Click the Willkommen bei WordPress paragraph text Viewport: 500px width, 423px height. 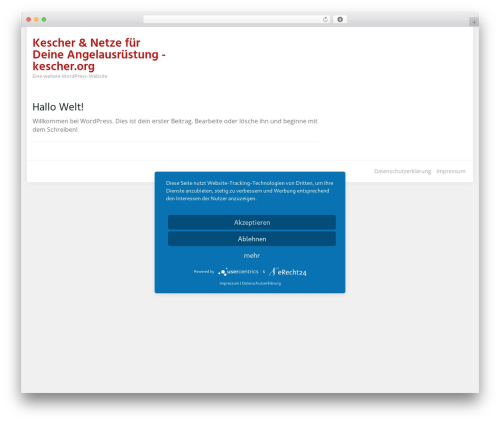pos(175,125)
